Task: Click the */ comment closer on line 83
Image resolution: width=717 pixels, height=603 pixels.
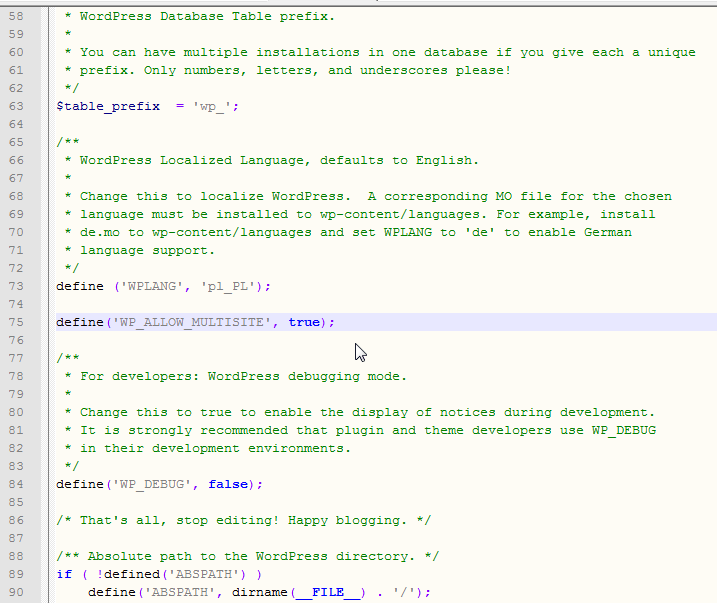Action: [72, 466]
